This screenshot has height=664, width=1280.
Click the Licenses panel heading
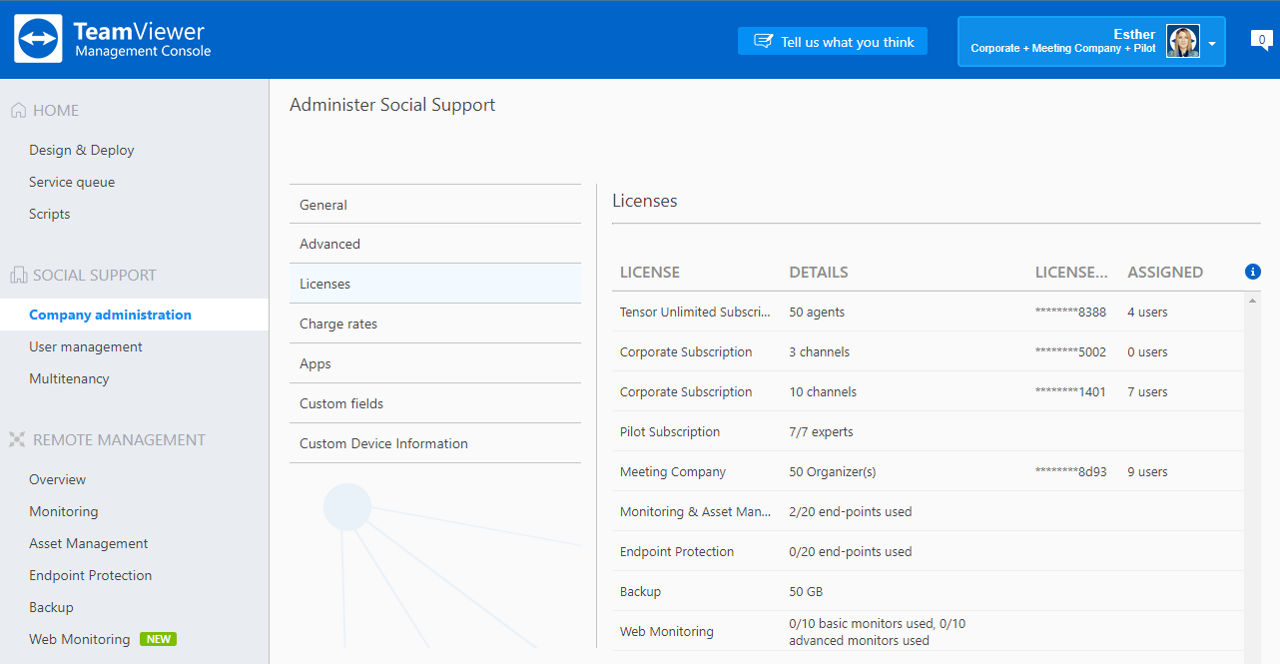(x=645, y=201)
